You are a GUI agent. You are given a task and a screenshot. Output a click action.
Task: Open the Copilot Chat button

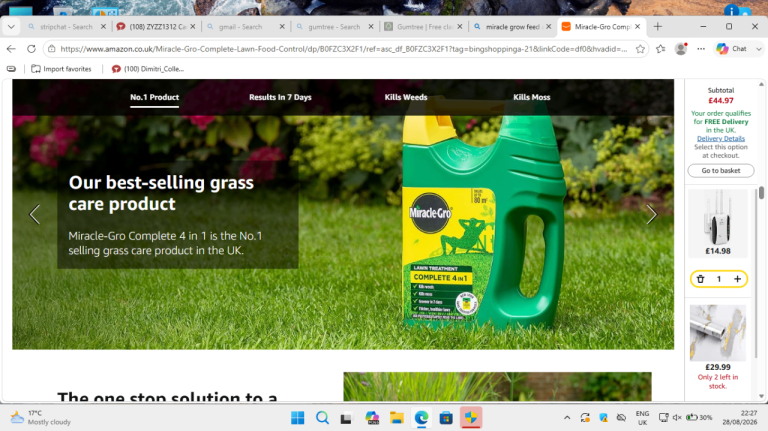[x=732, y=49]
